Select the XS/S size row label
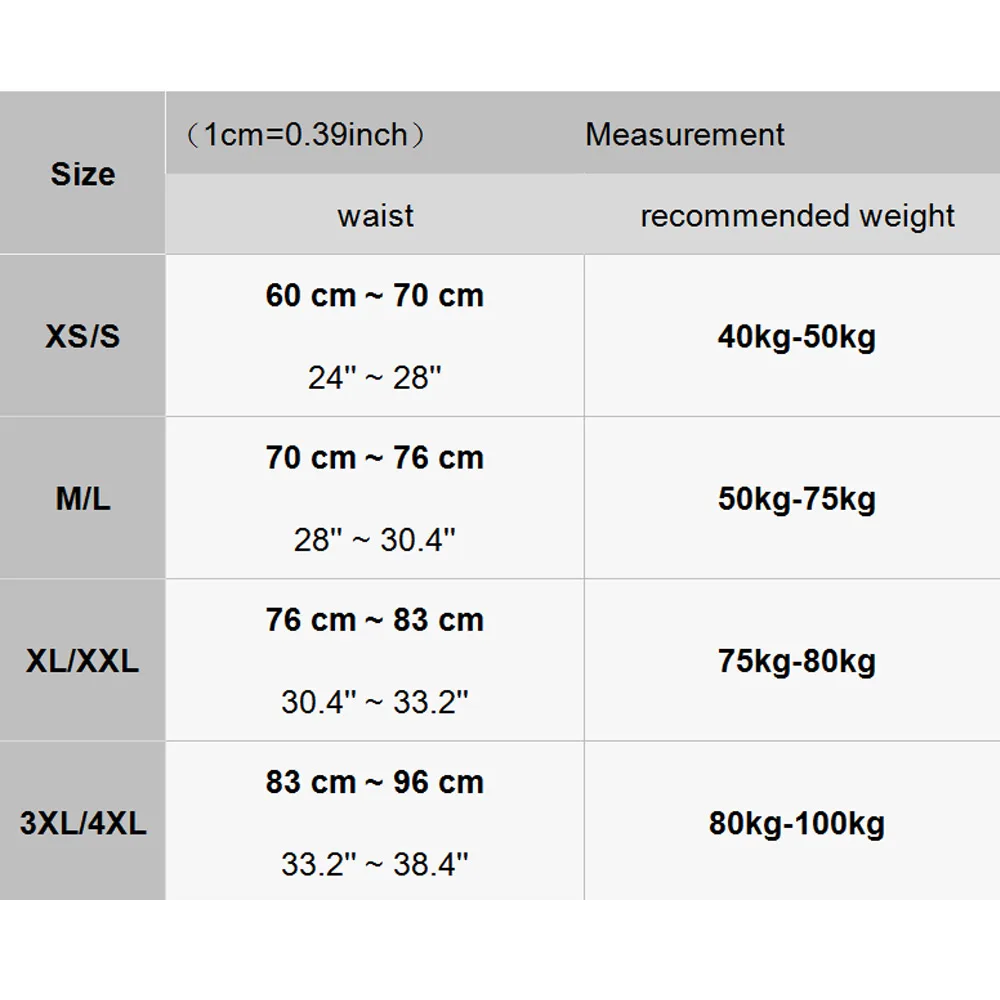The image size is (1000, 1000). click(83, 336)
